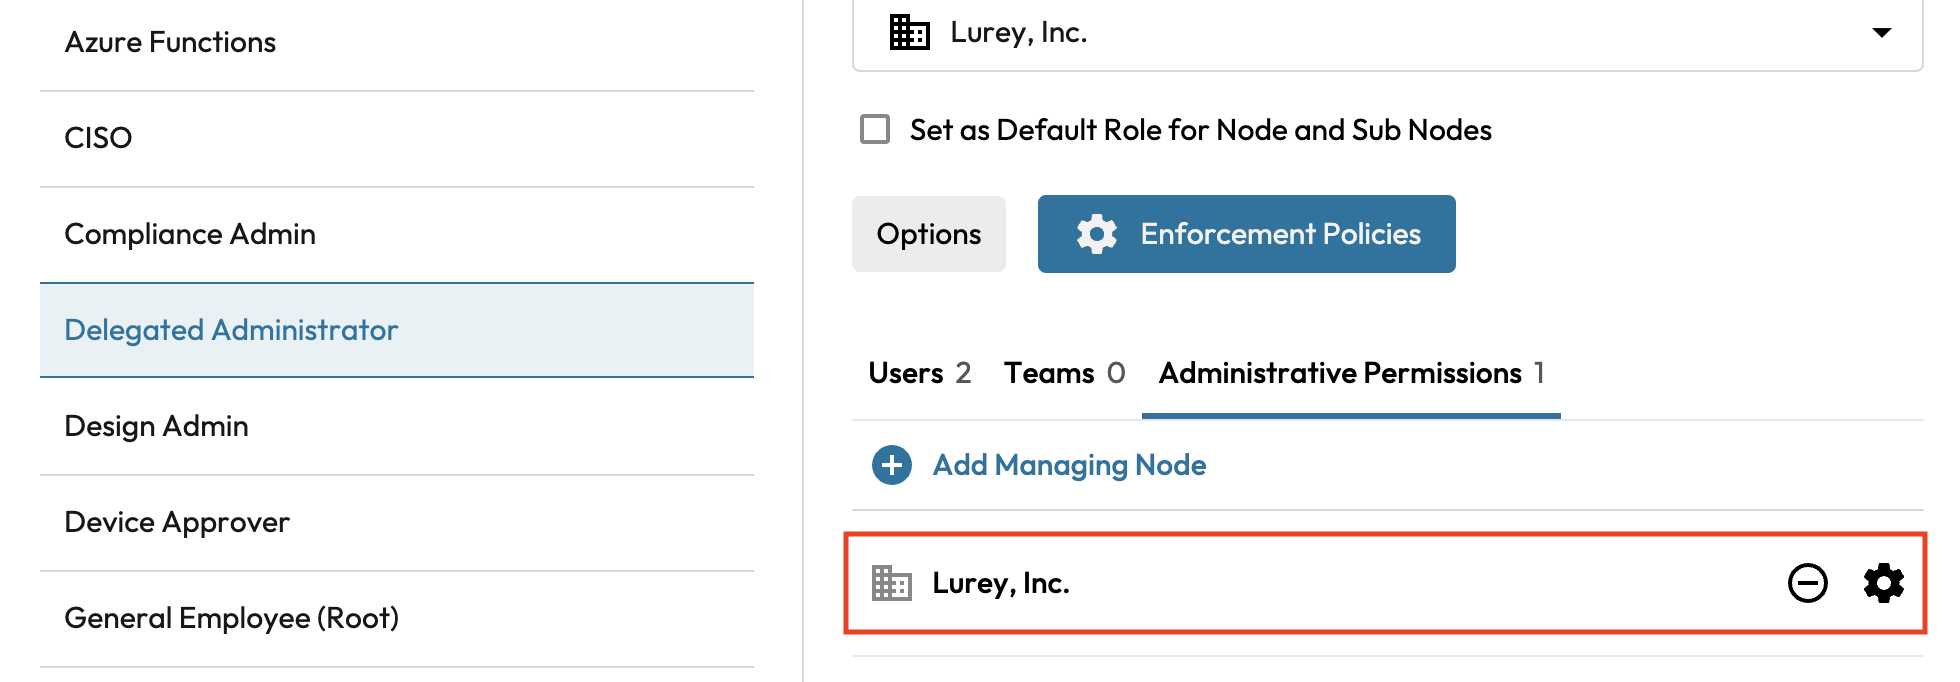Image resolution: width=1960 pixels, height=682 pixels.
Task: Enable Set as Default Role checkbox
Action: click(875, 130)
